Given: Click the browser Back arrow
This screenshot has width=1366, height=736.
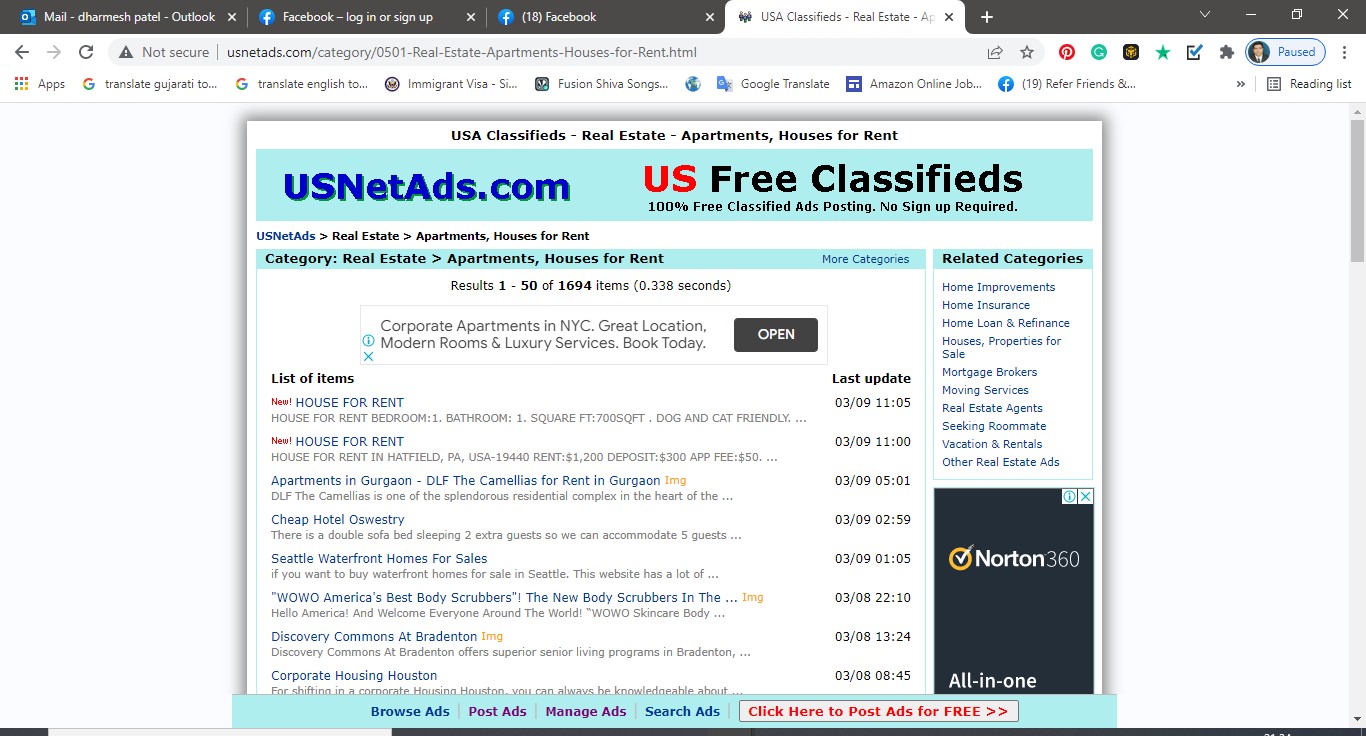Looking at the screenshot, I should pos(22,52).
